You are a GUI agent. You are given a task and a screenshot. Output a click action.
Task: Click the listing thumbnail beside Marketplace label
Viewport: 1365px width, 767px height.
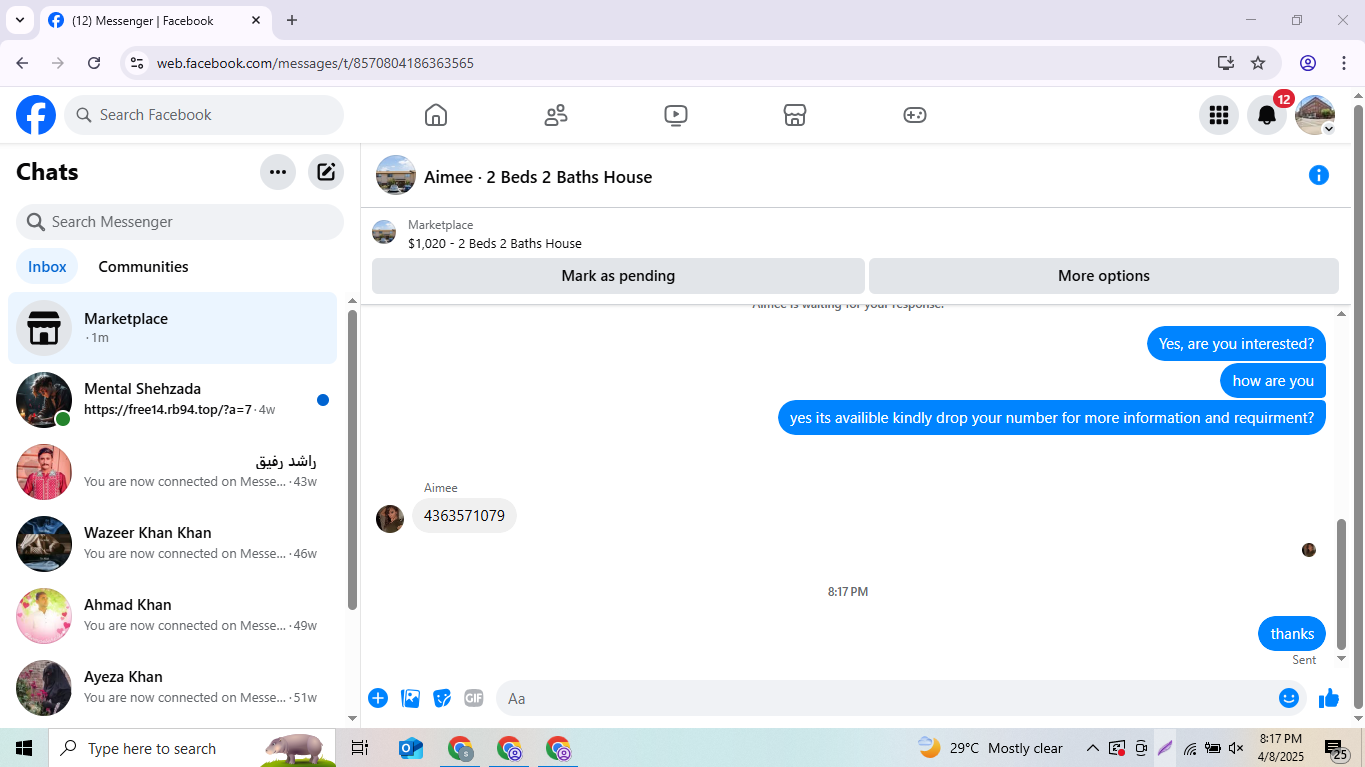pos(384,232)
